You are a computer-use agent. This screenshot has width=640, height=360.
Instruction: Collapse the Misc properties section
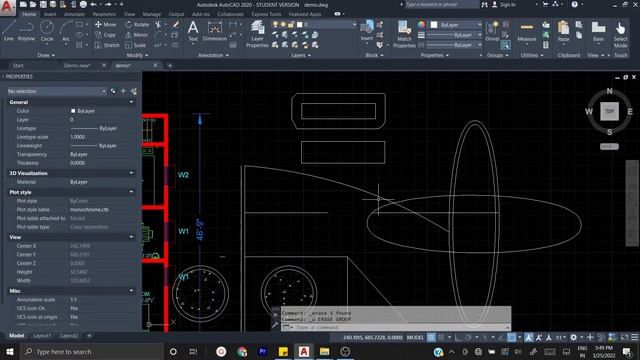131,291
